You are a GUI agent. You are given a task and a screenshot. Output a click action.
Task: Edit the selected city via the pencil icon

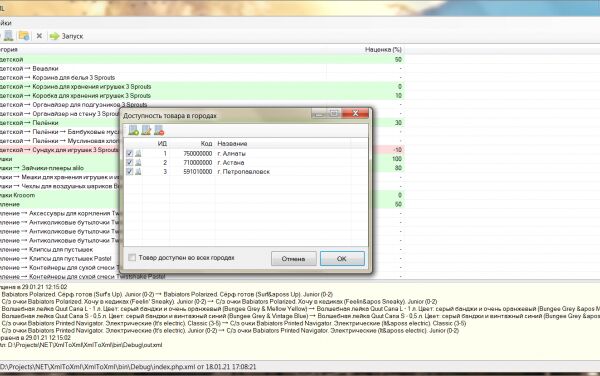[x=146, y=130]
